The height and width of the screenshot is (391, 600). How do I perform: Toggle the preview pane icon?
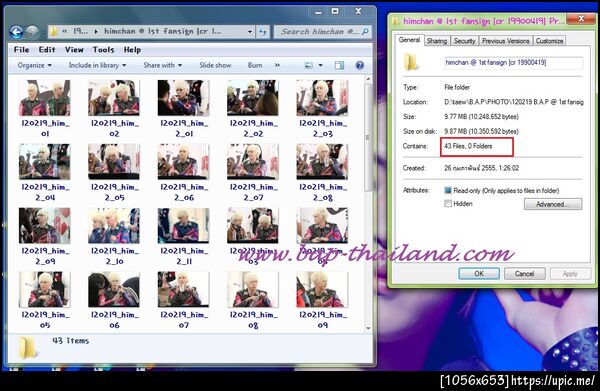339,65
